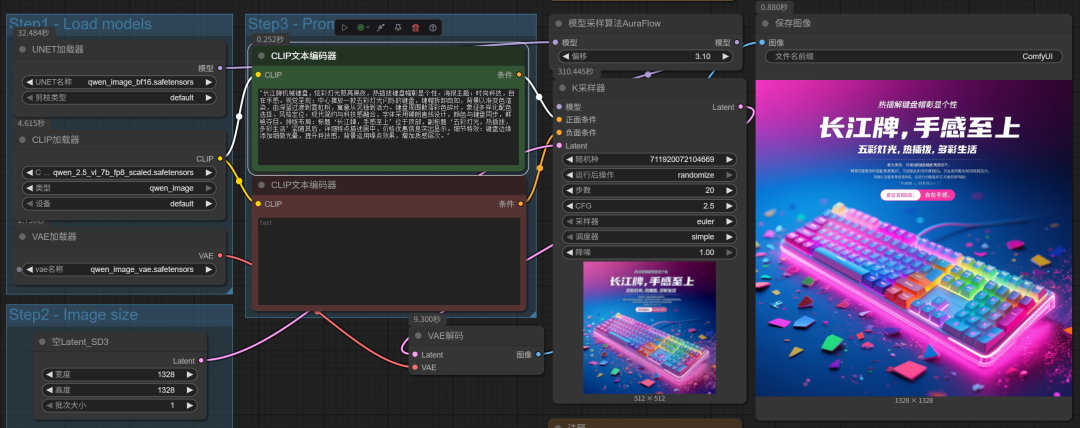This screenshot has width=1080, height=428.
Task: Click the K采样器 负面条件 input slot
Action: [x=559, y=132]
